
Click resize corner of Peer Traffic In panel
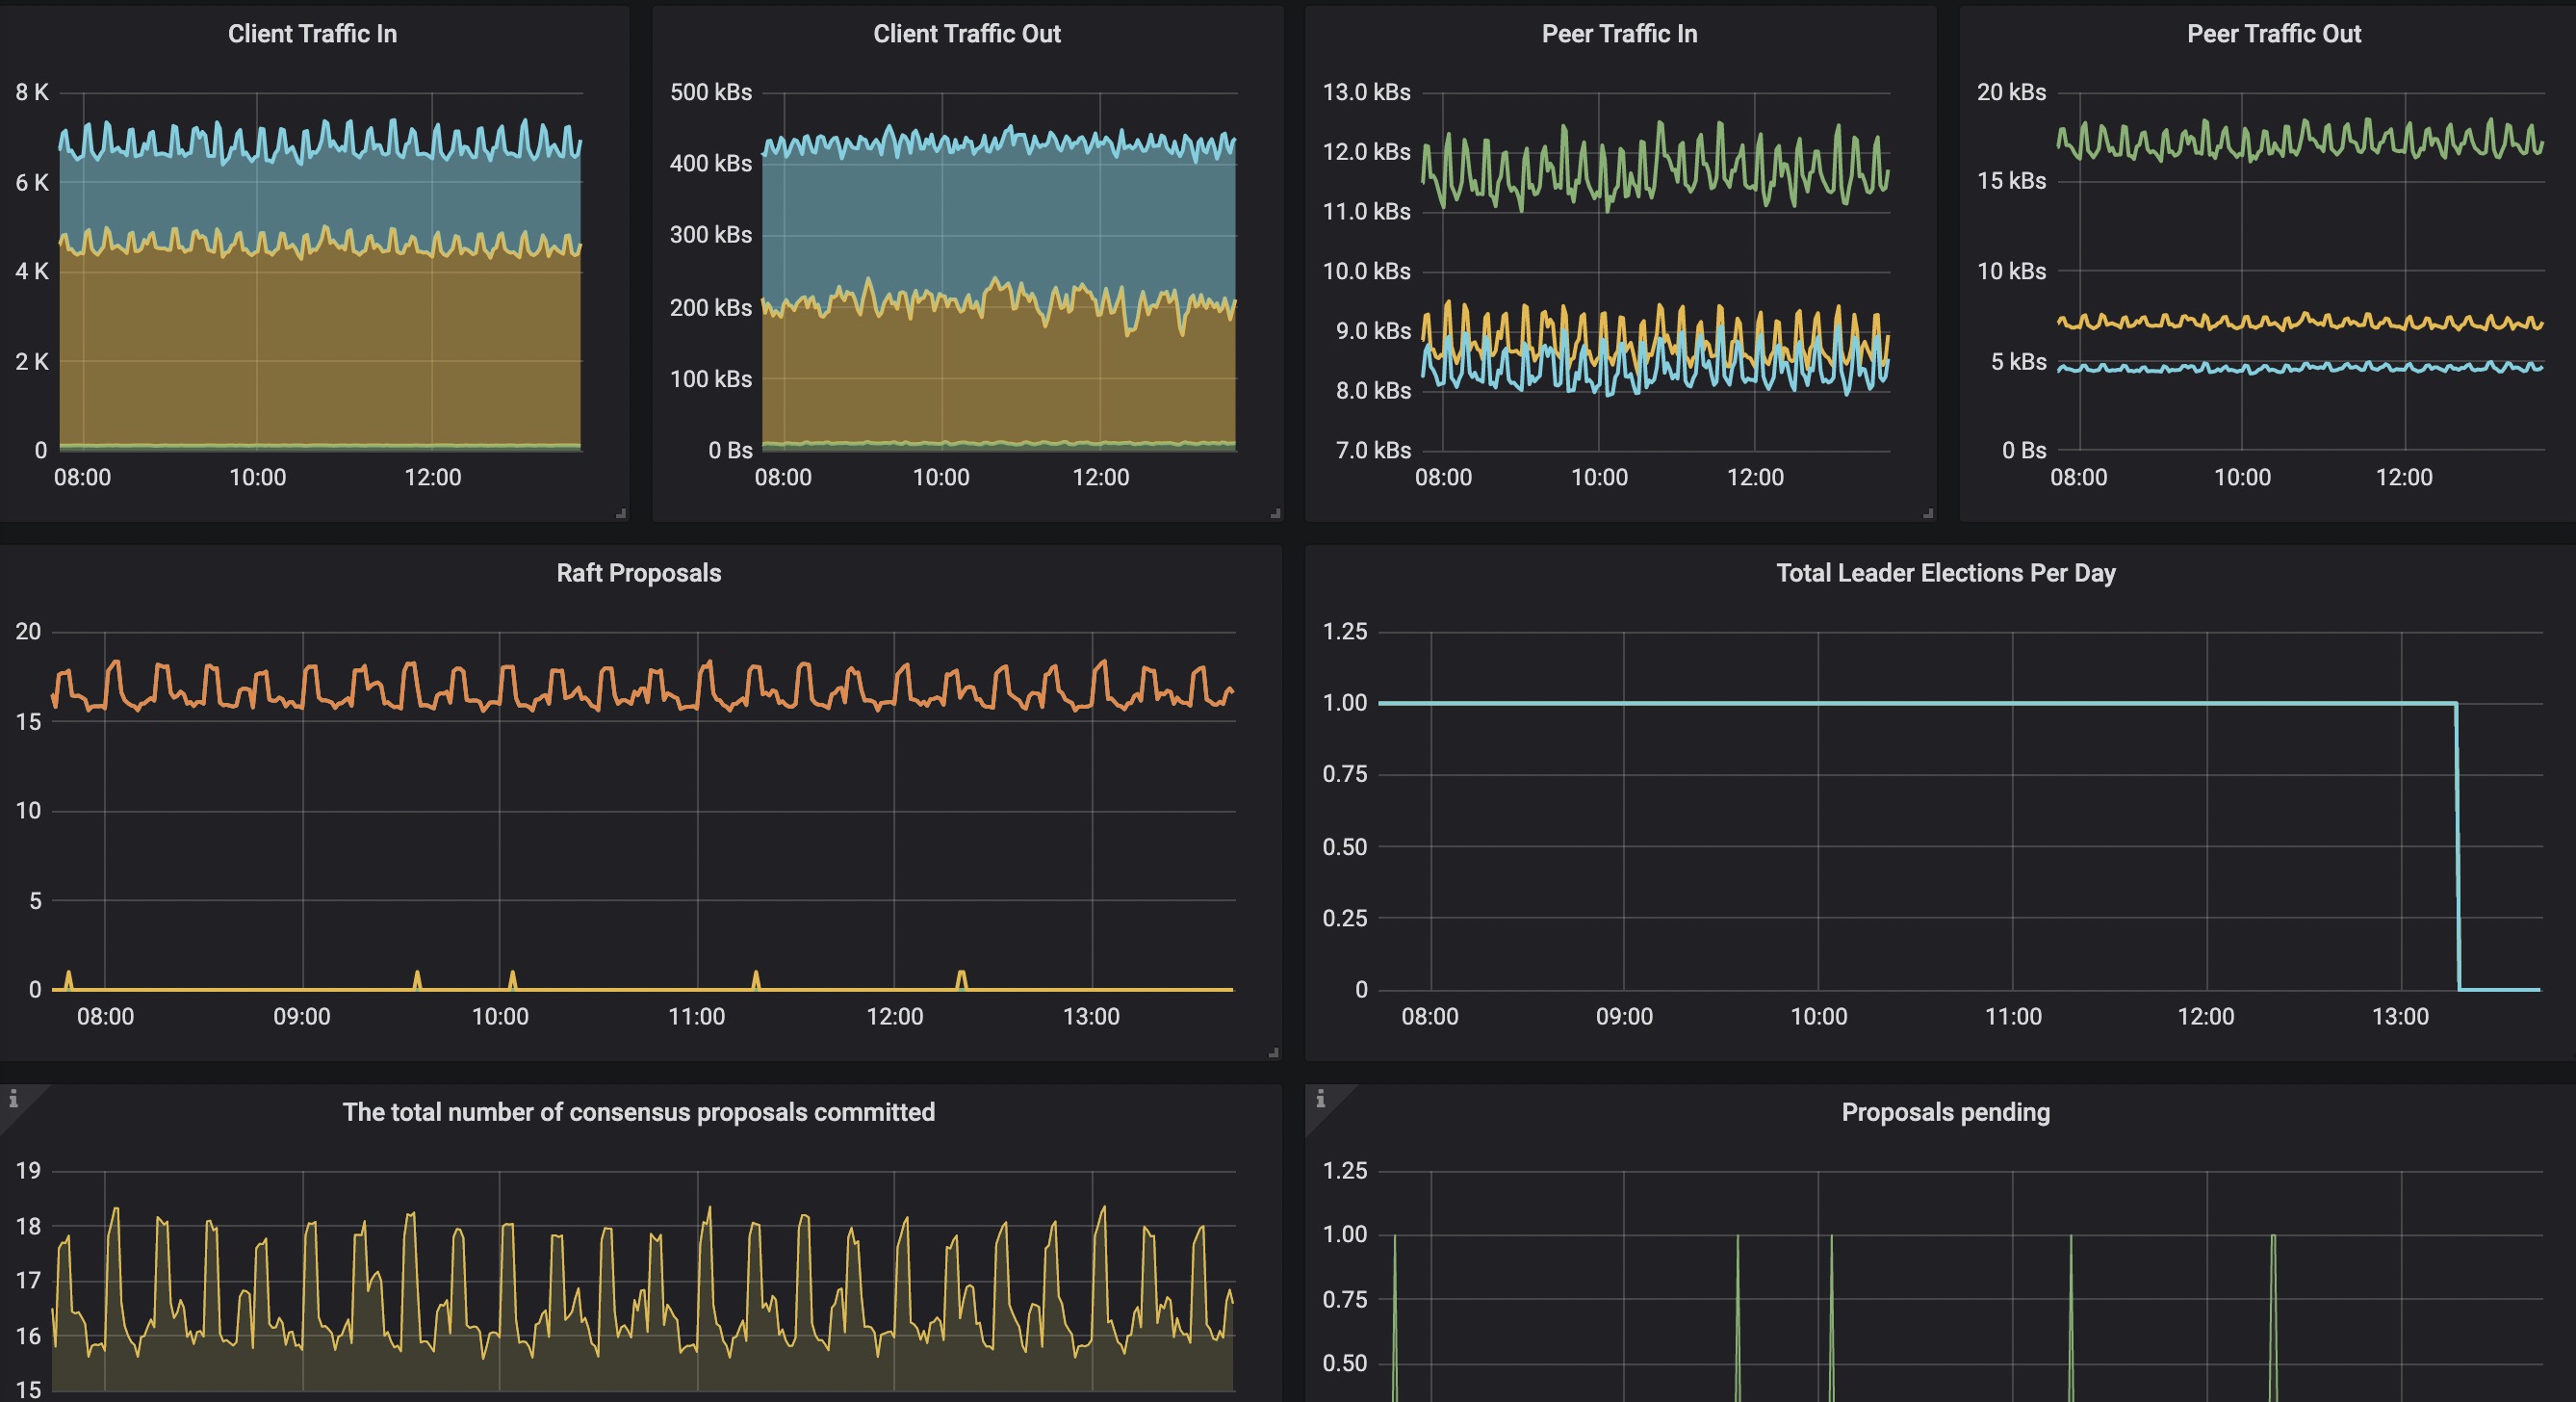pos(1928,513)
